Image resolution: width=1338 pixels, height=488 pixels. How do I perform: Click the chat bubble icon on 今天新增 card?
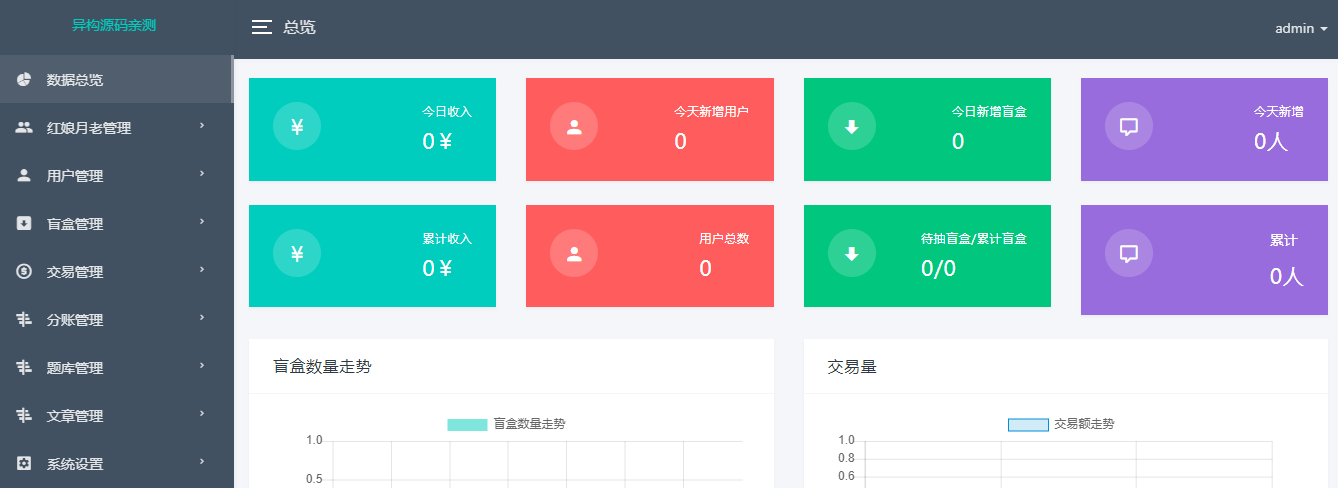point(1129,127)
